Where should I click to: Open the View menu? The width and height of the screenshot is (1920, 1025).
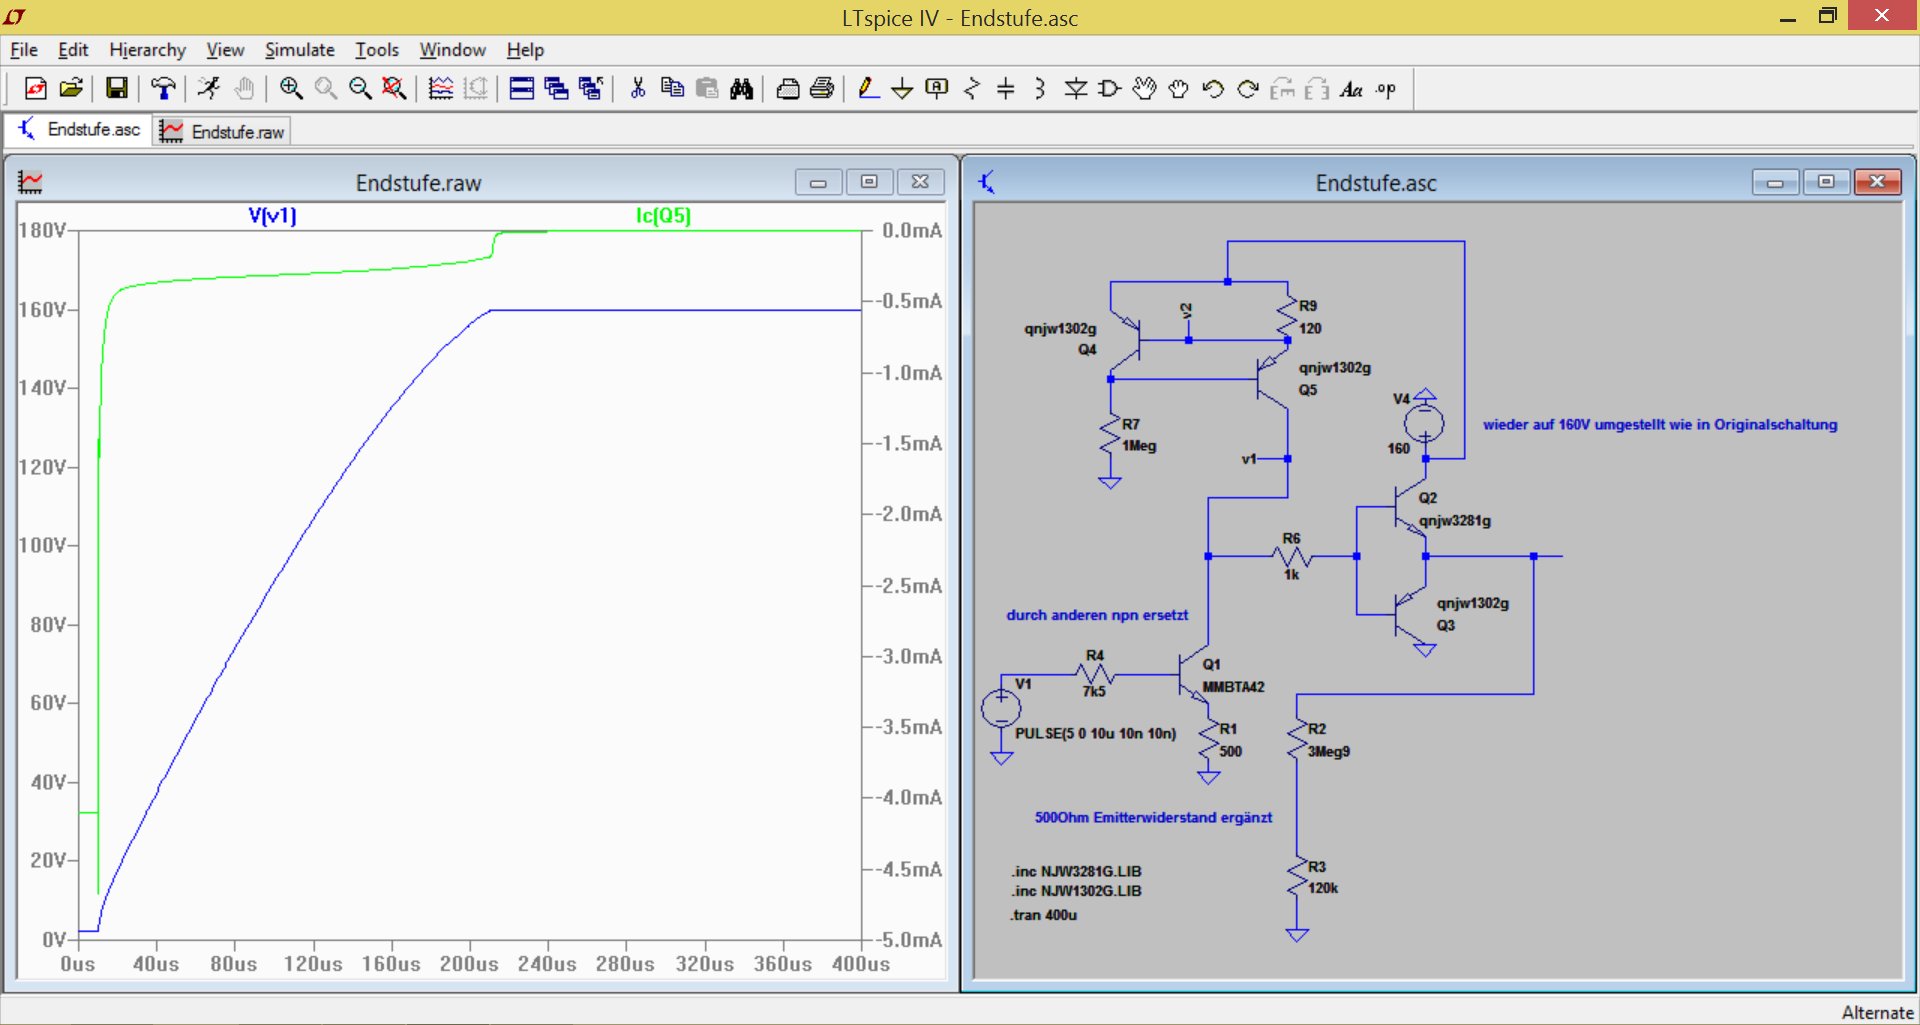tap(225, 50)
